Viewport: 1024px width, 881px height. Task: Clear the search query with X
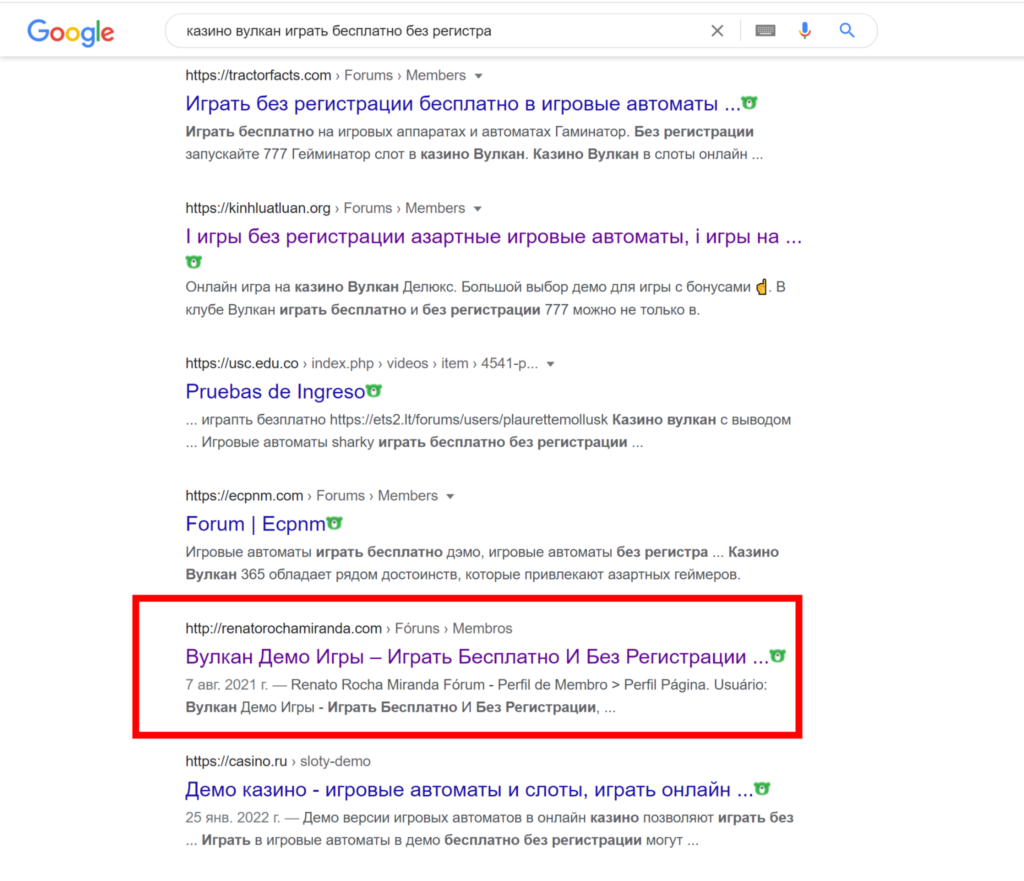tap(717, 31)
